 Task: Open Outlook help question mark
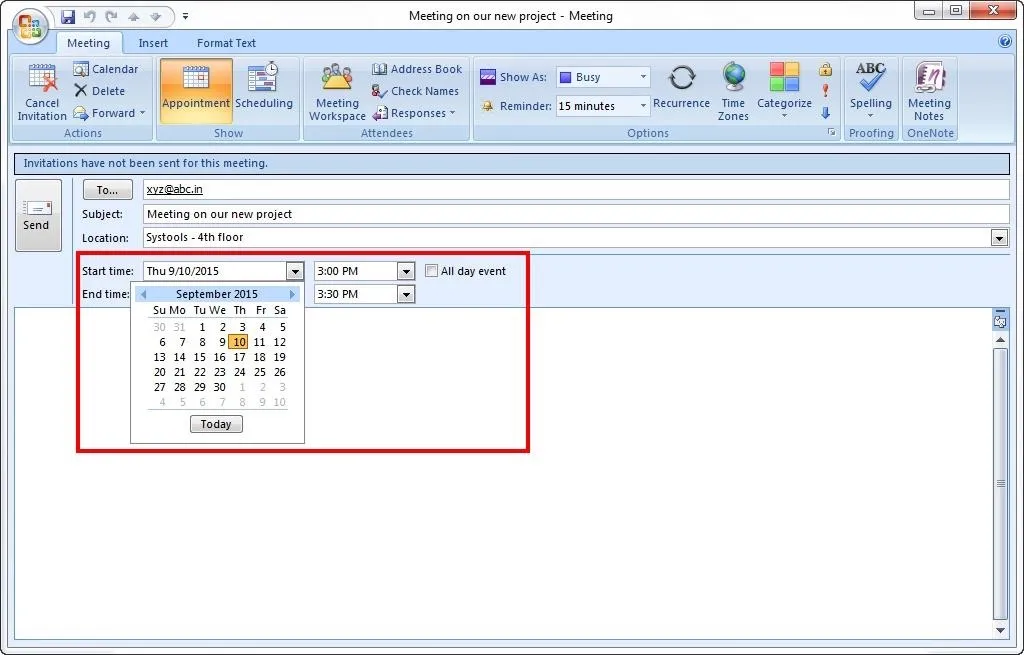click(1005, 42)
